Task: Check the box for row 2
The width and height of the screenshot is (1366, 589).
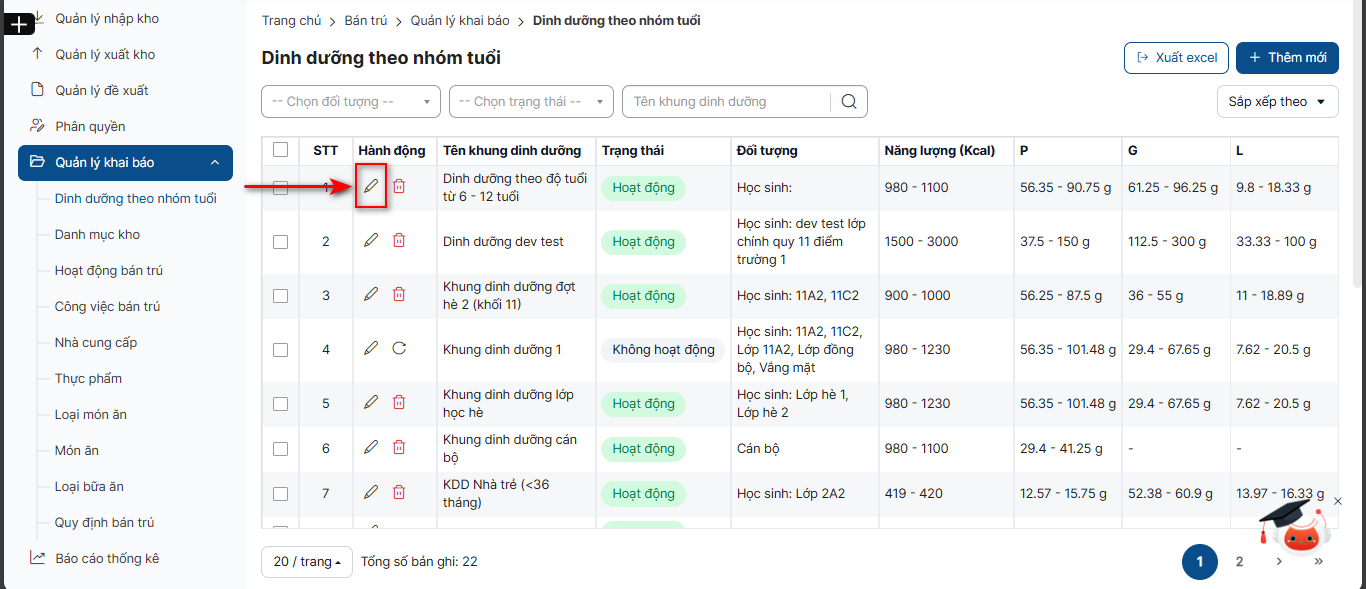Action: [x=280, y=241]
